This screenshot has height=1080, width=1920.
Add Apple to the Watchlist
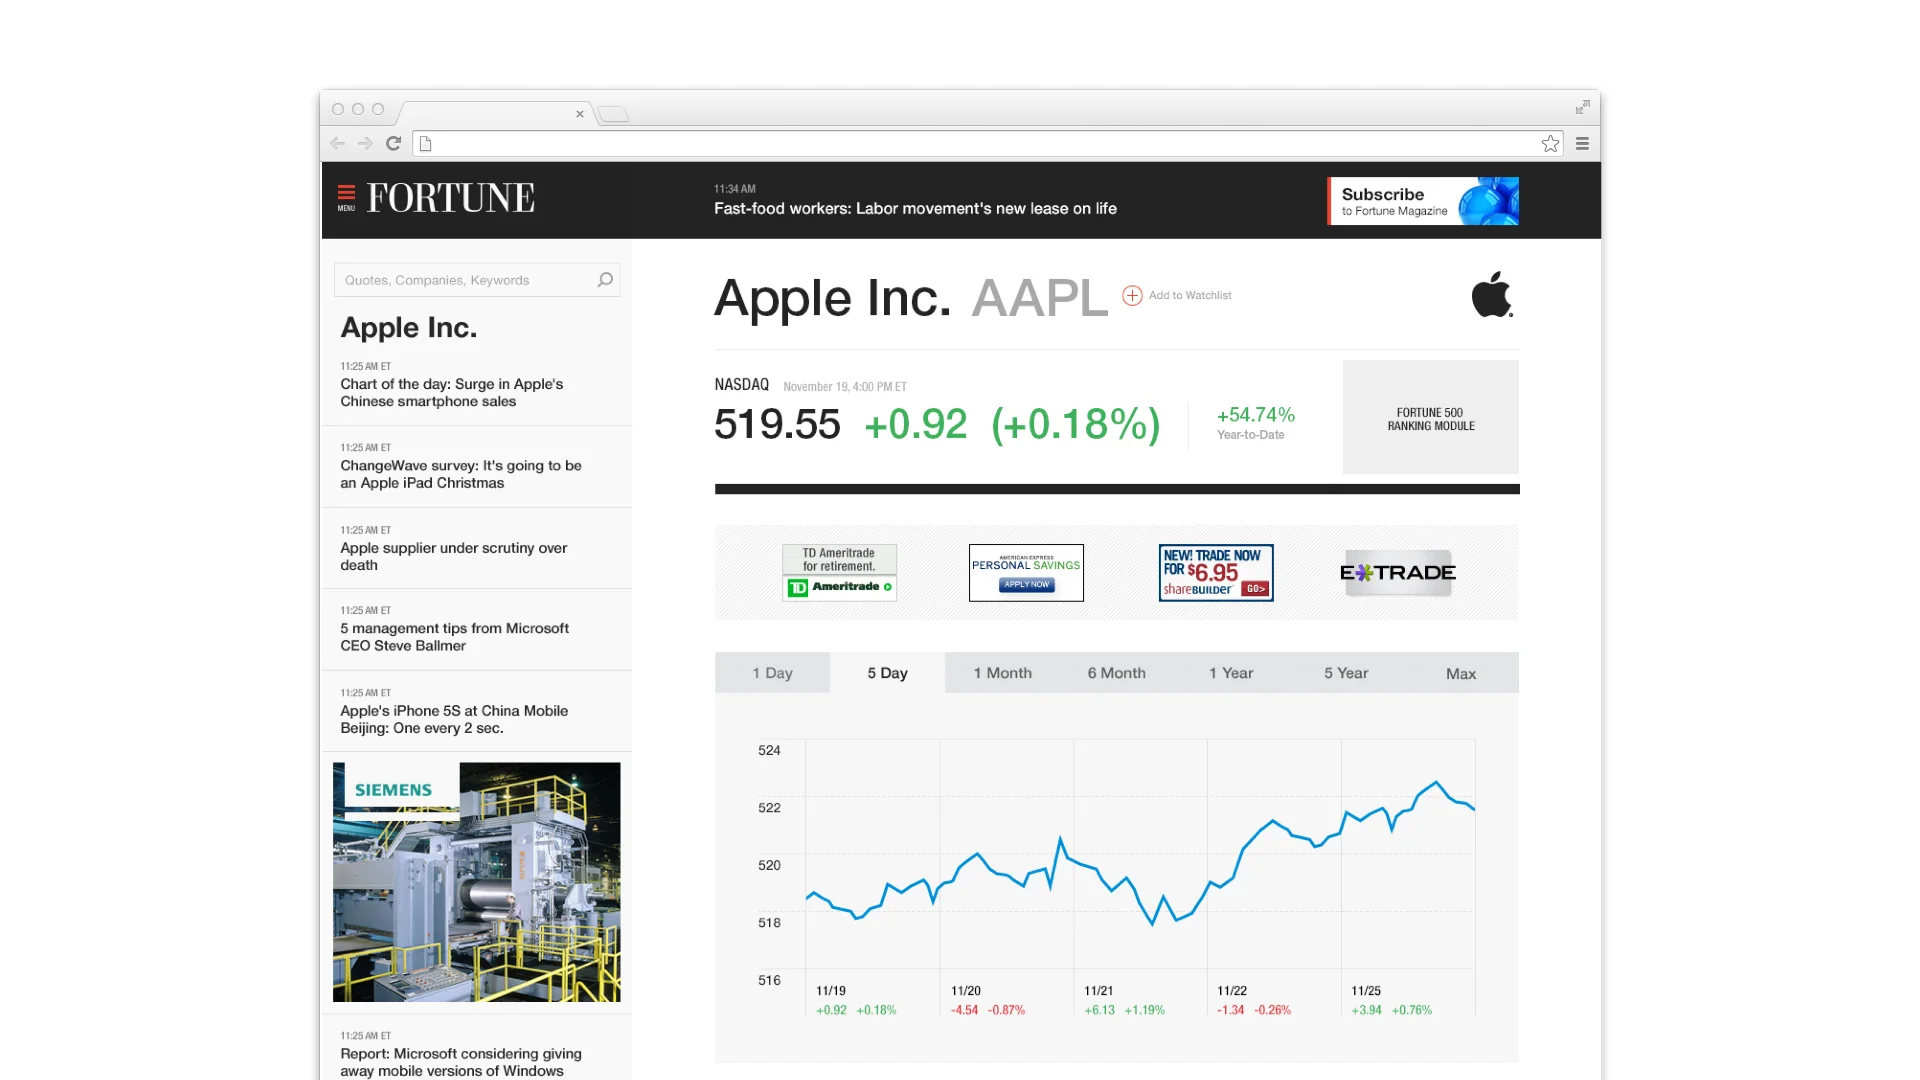click(x=1188, y=295)
